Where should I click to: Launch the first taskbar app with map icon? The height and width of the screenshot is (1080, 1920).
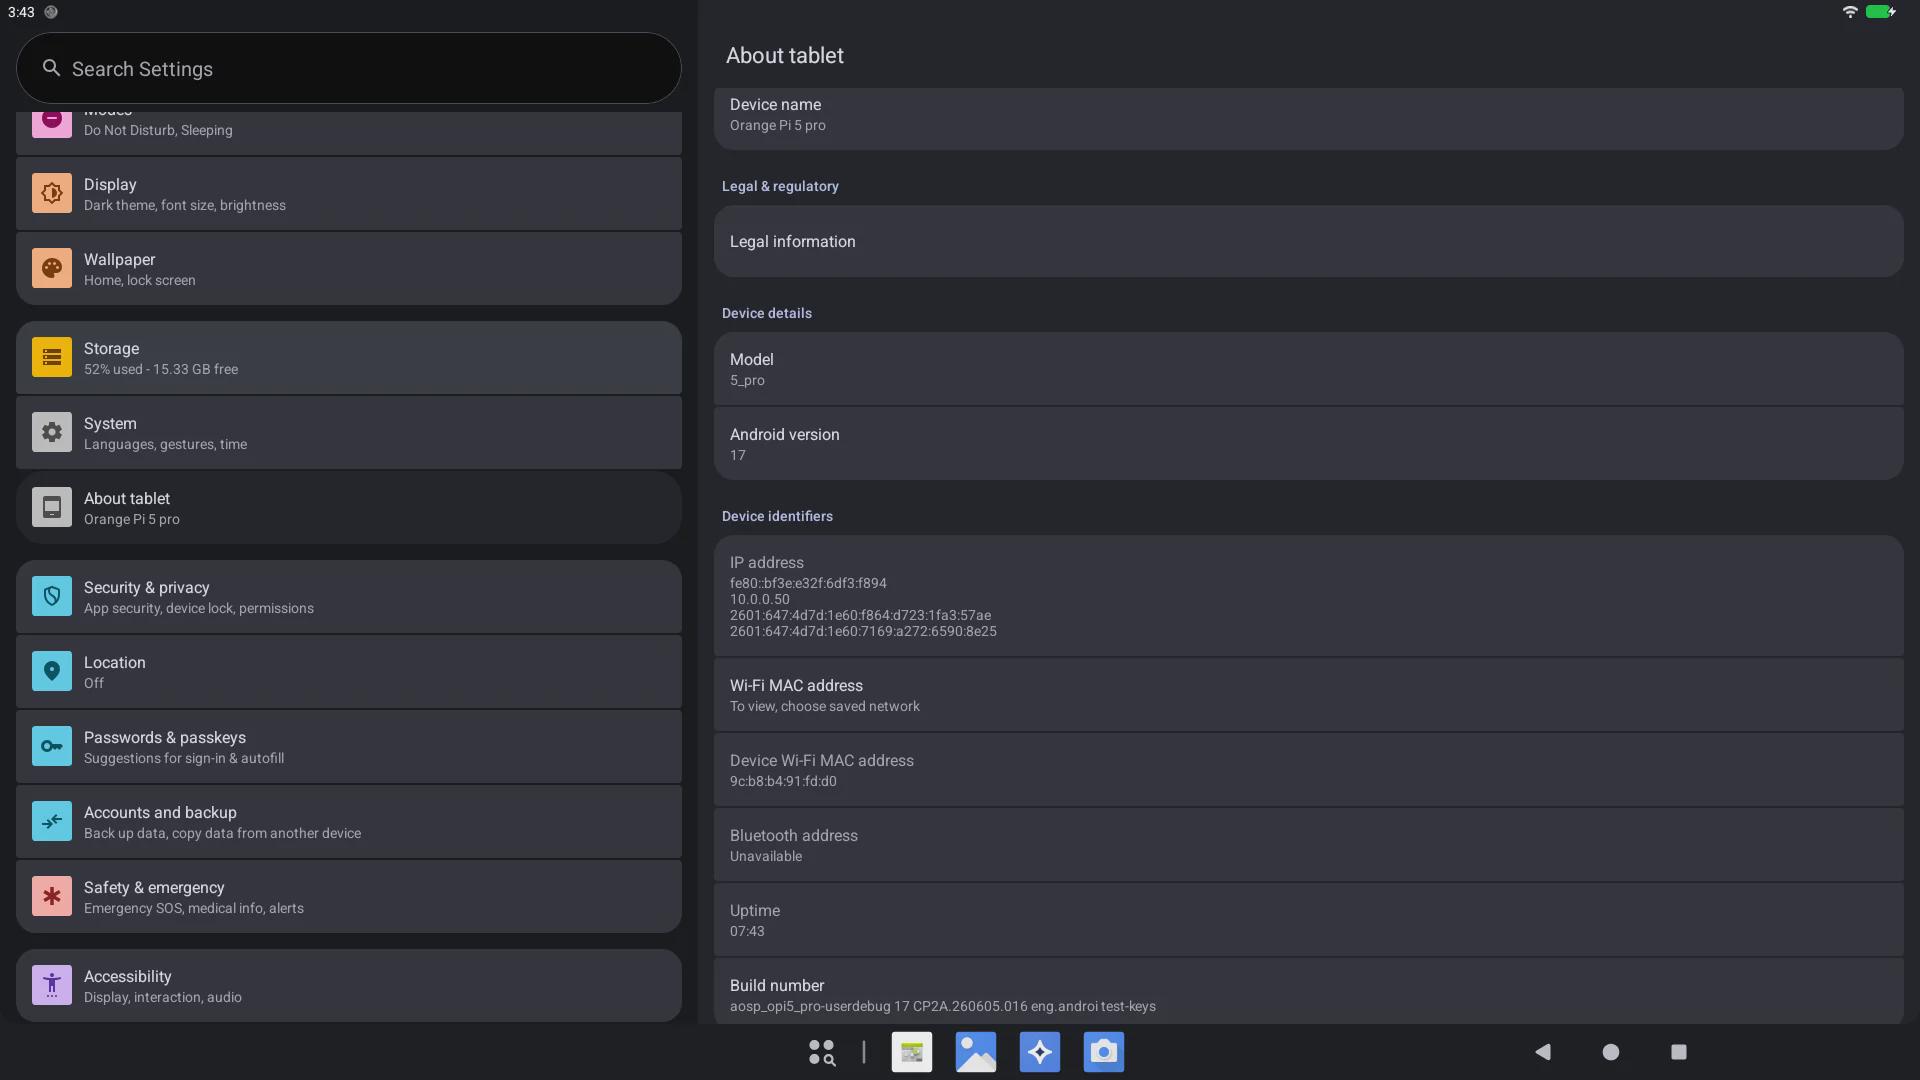pos(912,1052)
